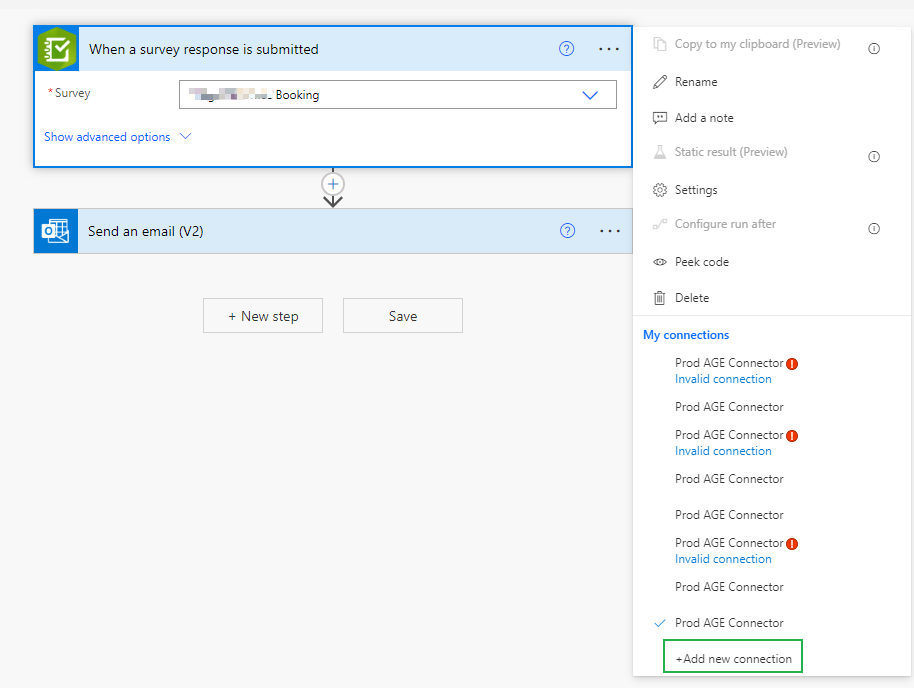This screenshot has width=914, height=688.
Task: Click the Add a note speech bubble icon
Action: click(x=660, y=117)
